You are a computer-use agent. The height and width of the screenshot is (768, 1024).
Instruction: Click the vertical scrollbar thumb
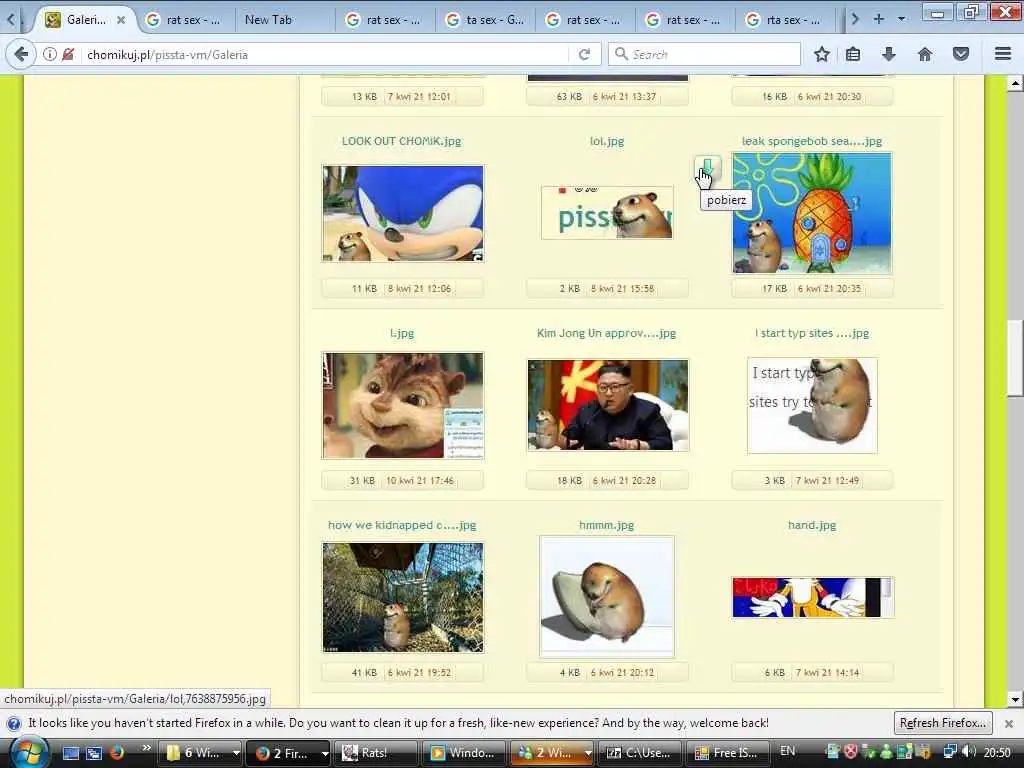tap(1015, 358)
